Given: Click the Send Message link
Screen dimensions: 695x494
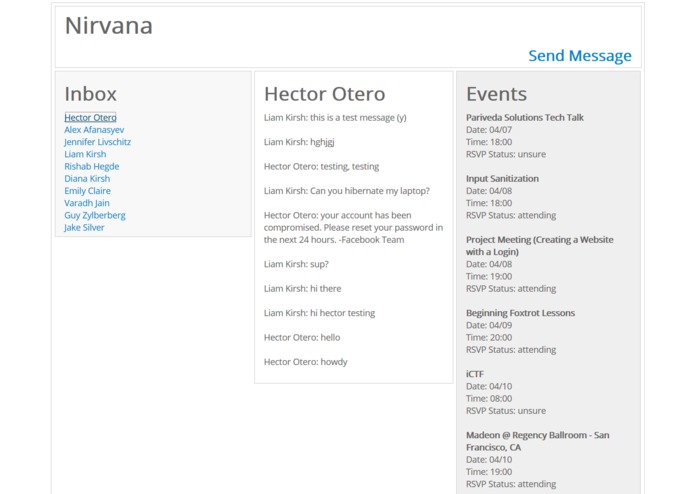Looking at the screenshot, I should (580, 56).
